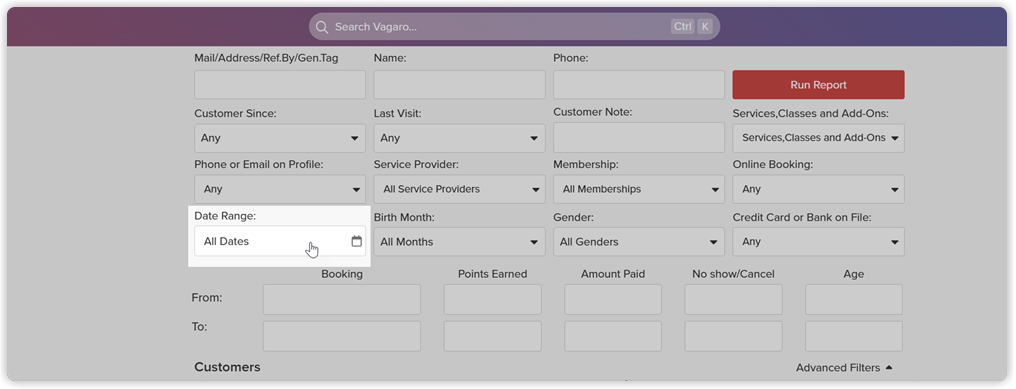Click the Points Earned To field
1016x389 pixels.
point(492,336)
